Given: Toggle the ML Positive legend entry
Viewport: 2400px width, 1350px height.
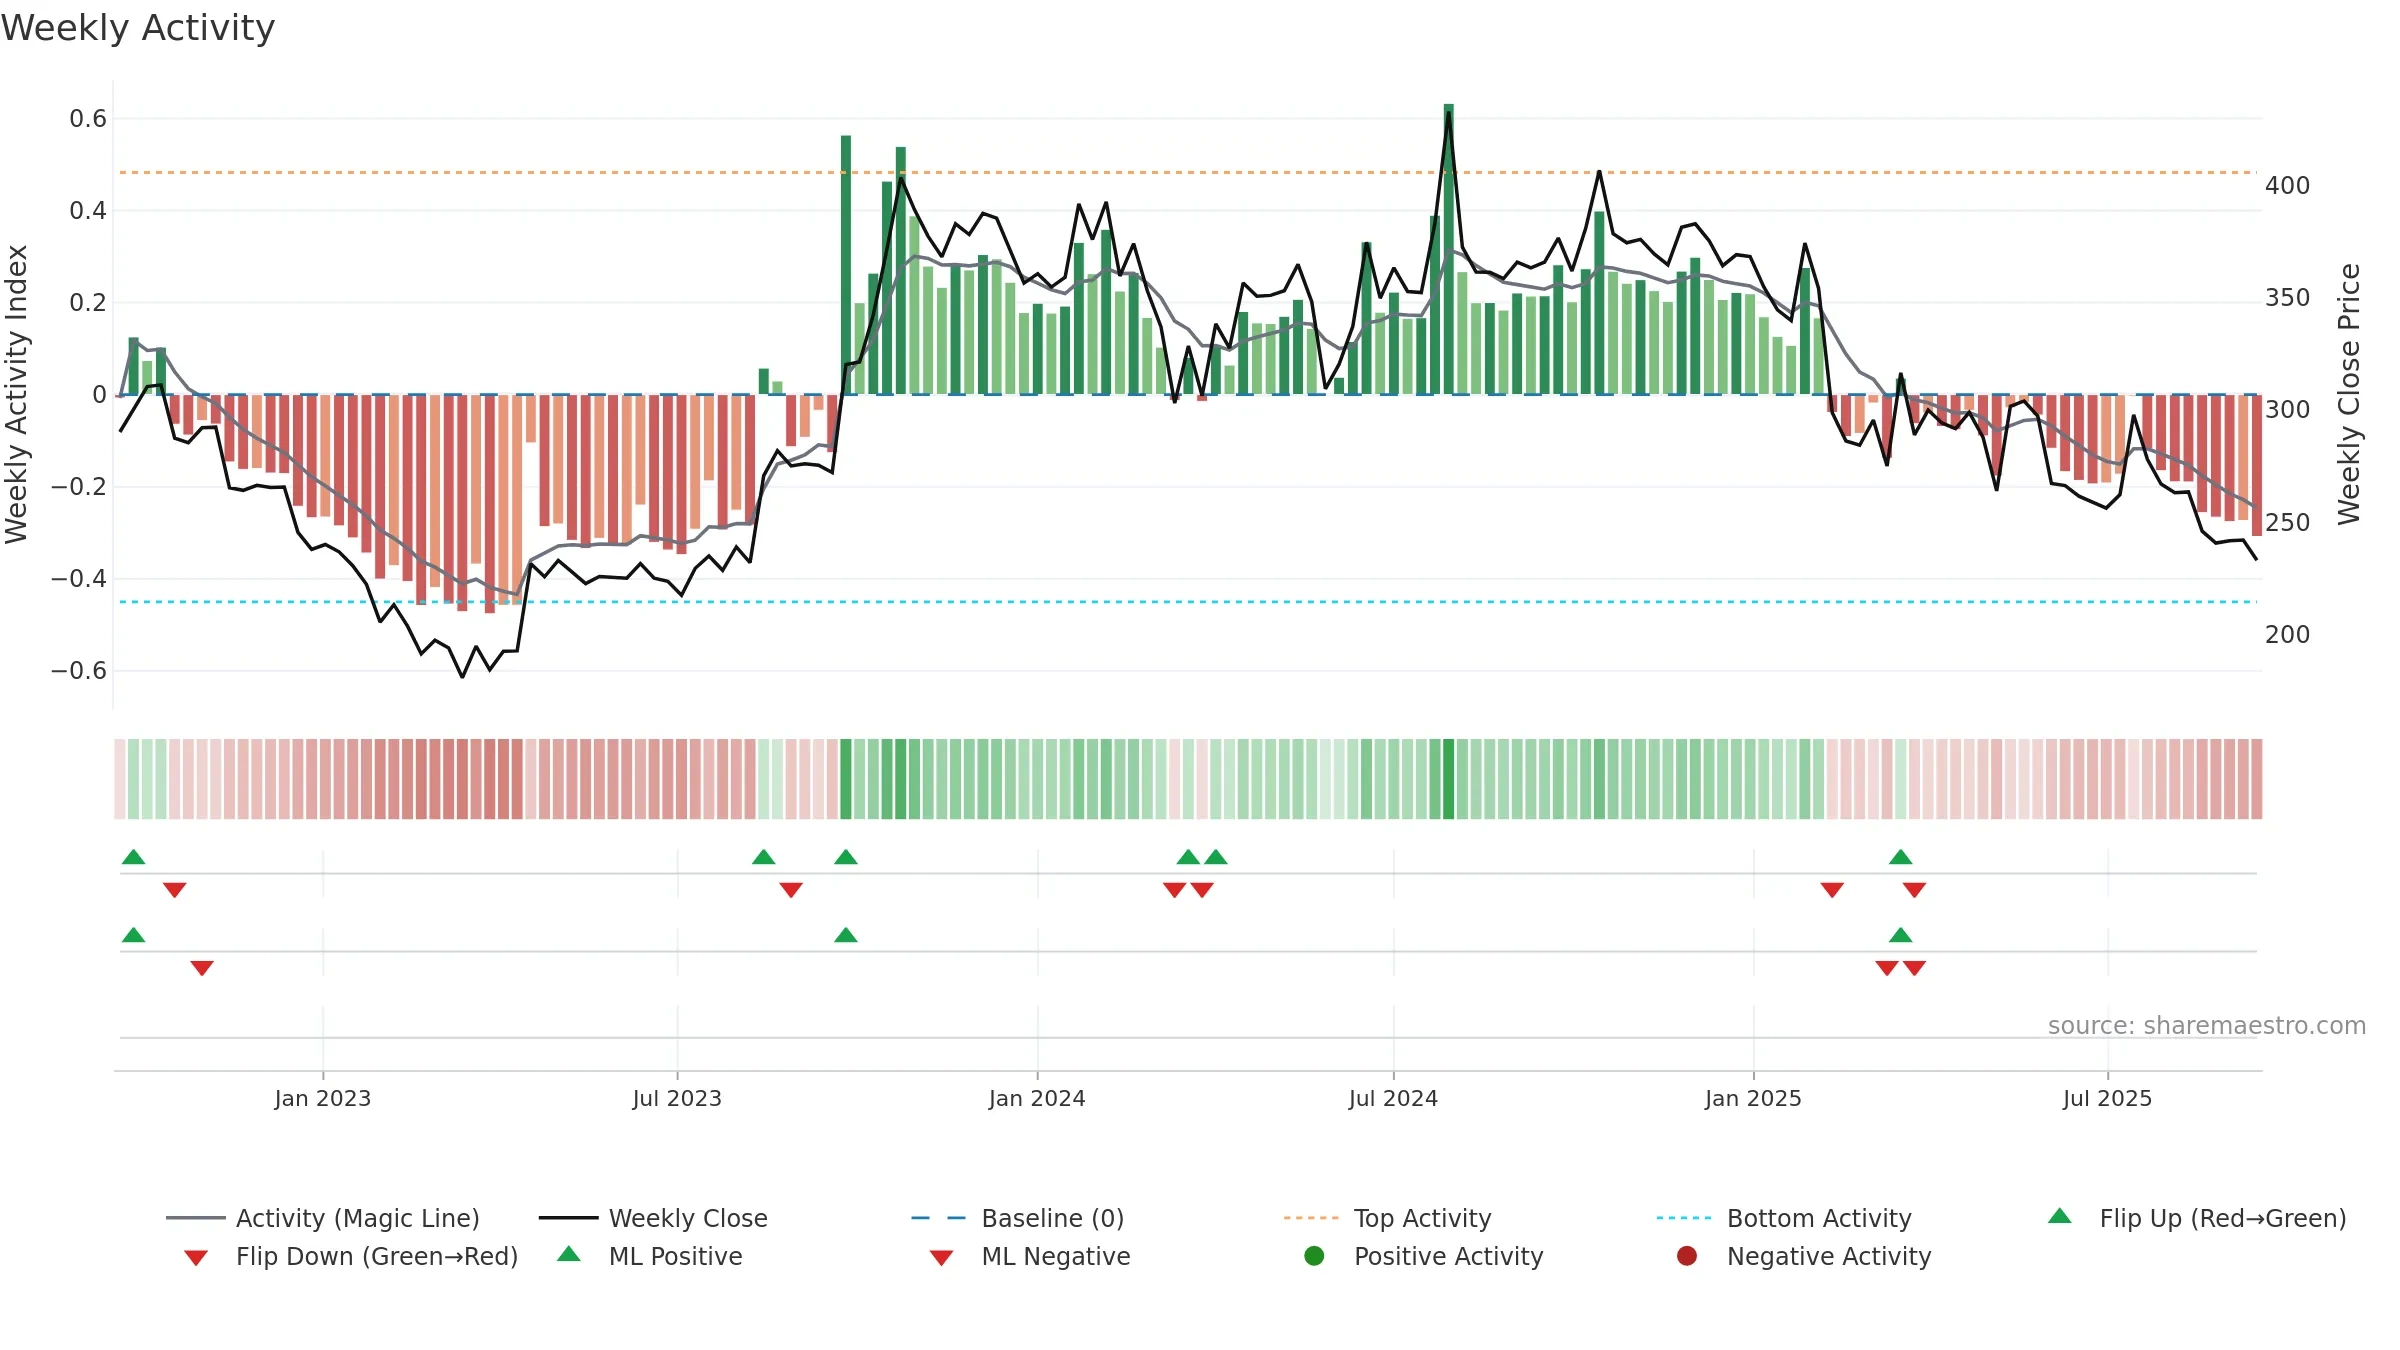Looking at the screenshot, I should click(650, 1256).
